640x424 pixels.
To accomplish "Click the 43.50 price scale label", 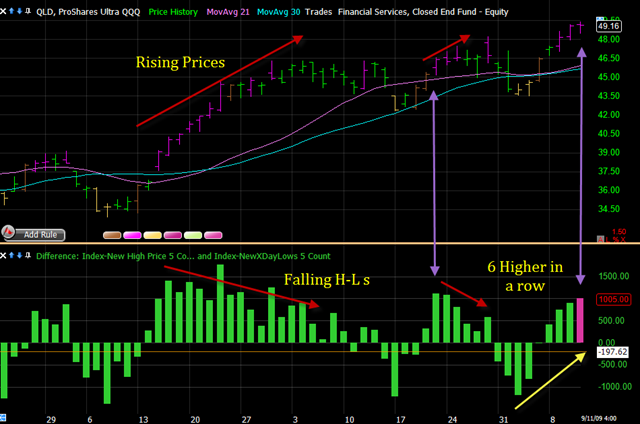I will [x=609, y=96].
